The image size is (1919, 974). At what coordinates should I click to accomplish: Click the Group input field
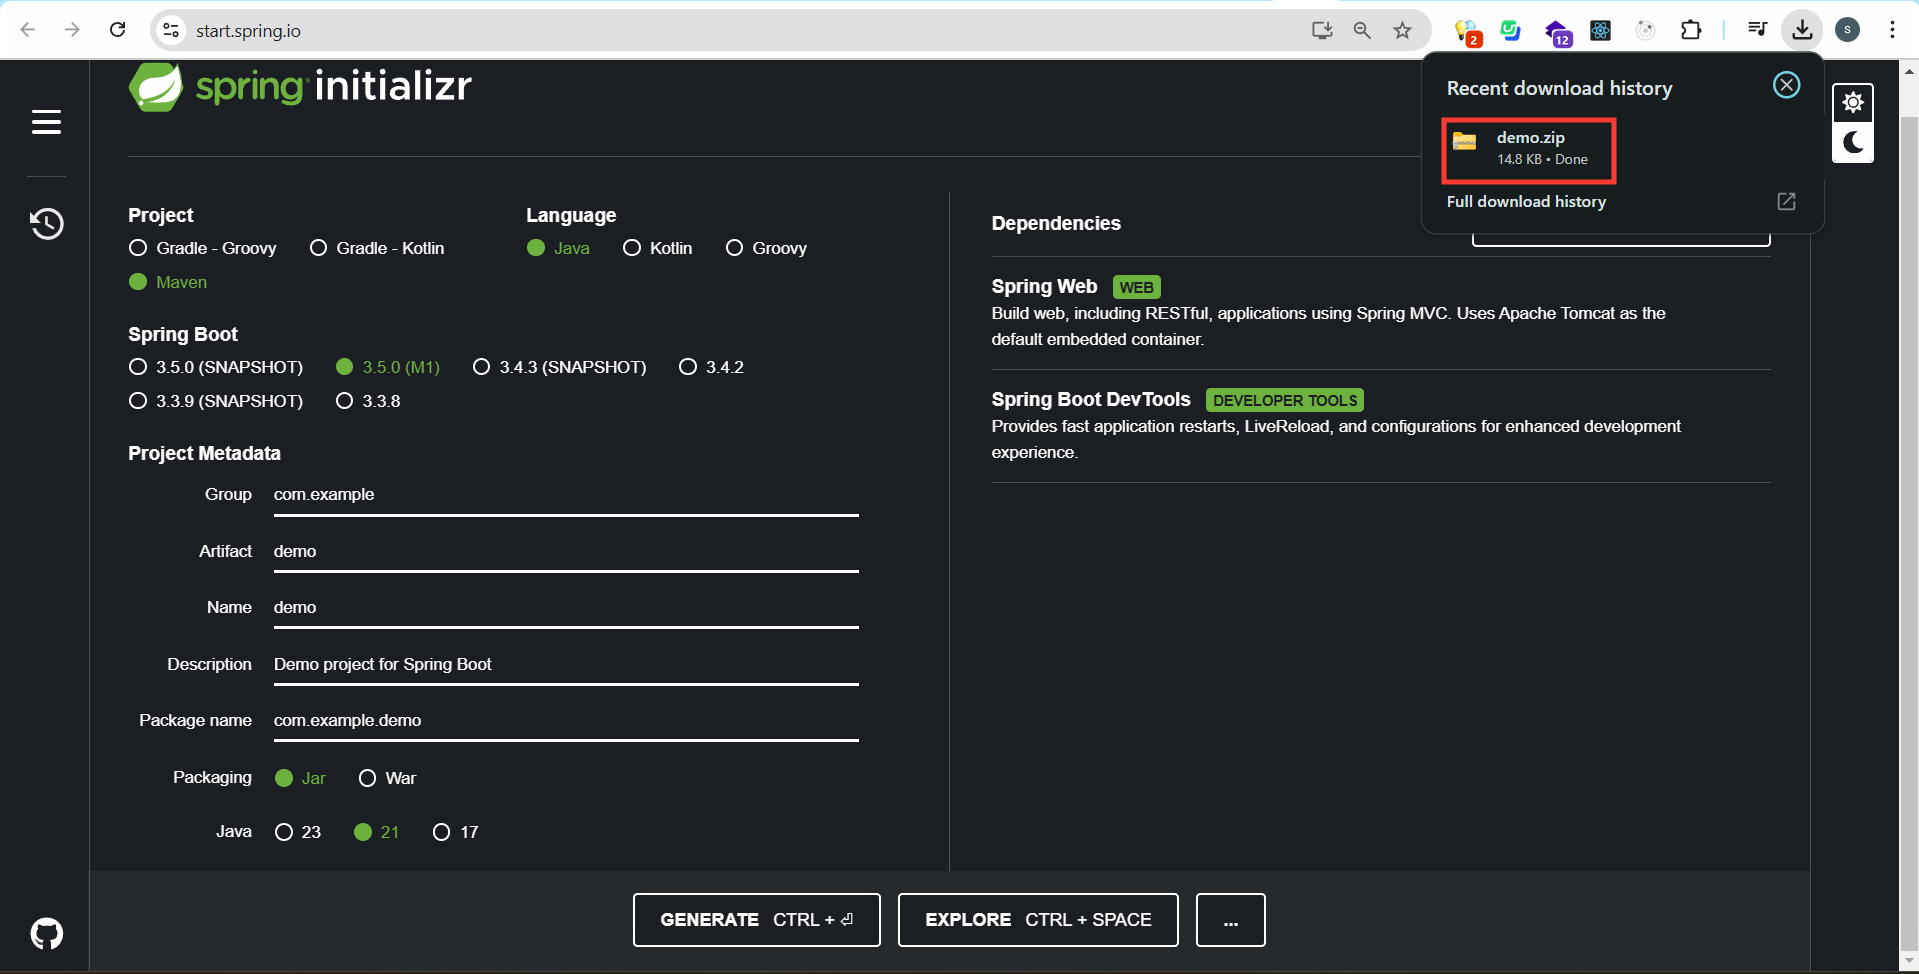(566, 495)
